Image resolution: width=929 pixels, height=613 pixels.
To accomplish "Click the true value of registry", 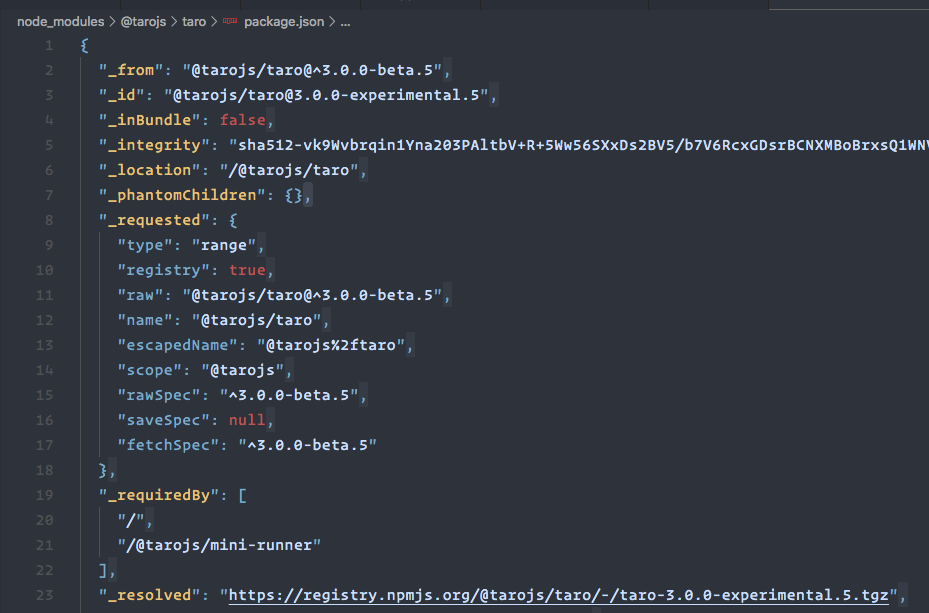I will tap(247, 270).
